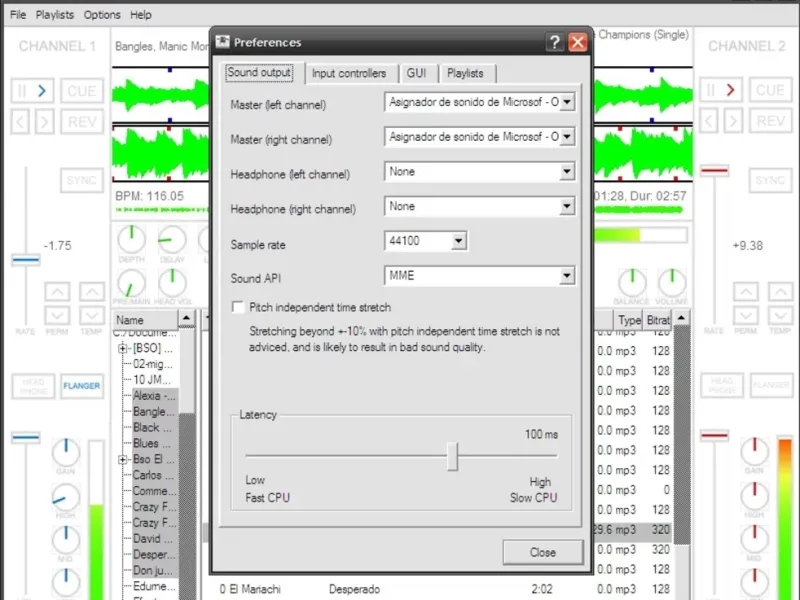Viewport: 800px width, 600px height.
Task: Click Channel 1 TEMP rate down arrow
Action: 92,315
